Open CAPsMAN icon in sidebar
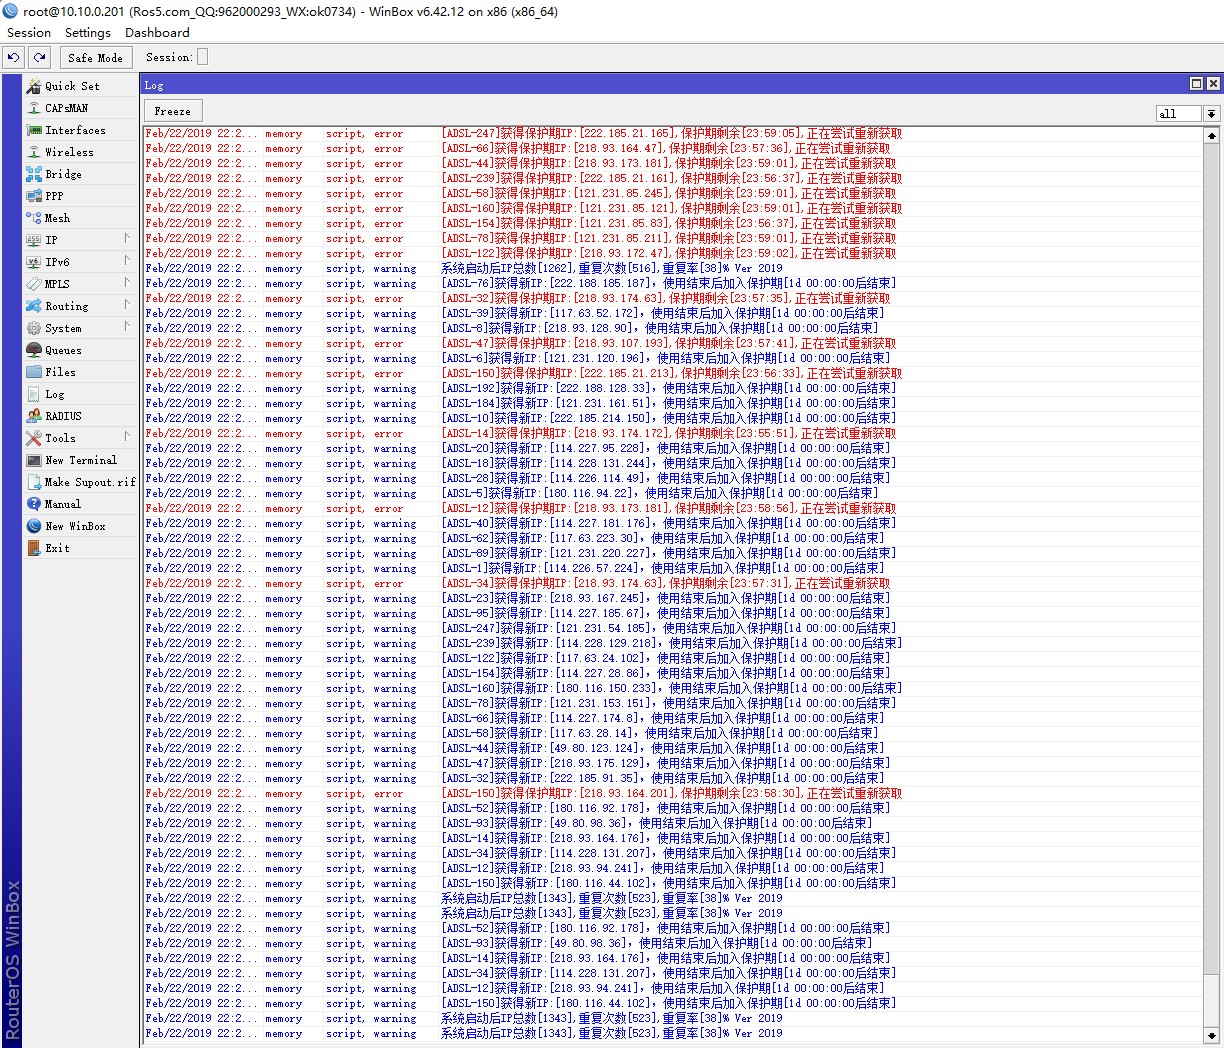The image size is (1224, 1048). click(x=34, y=108)
